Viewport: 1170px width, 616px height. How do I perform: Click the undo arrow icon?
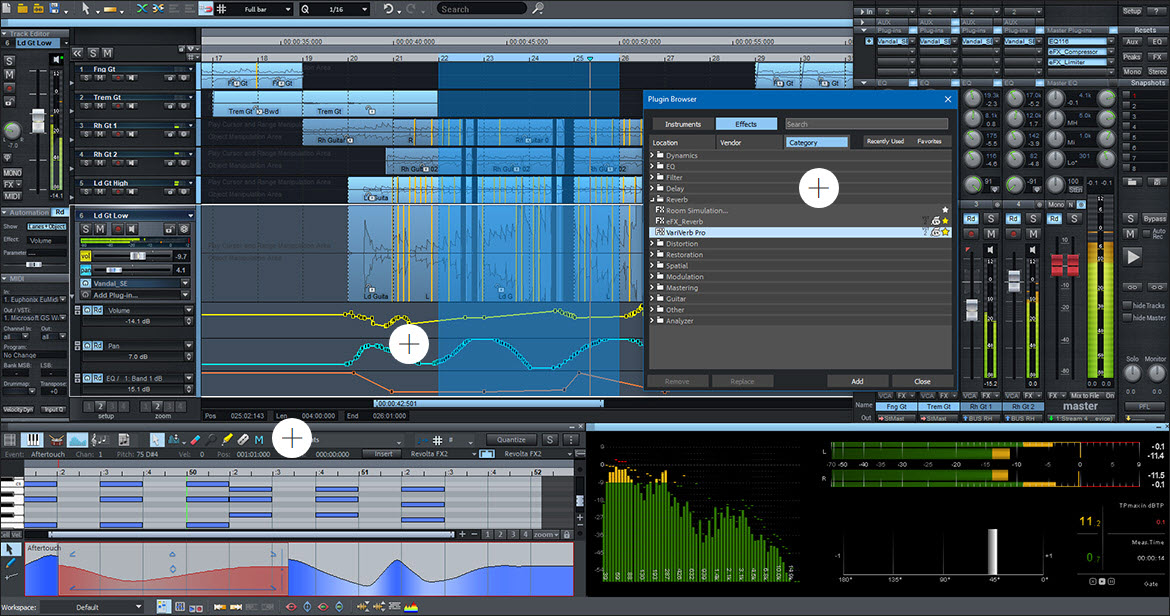click(x=389, y=9)
